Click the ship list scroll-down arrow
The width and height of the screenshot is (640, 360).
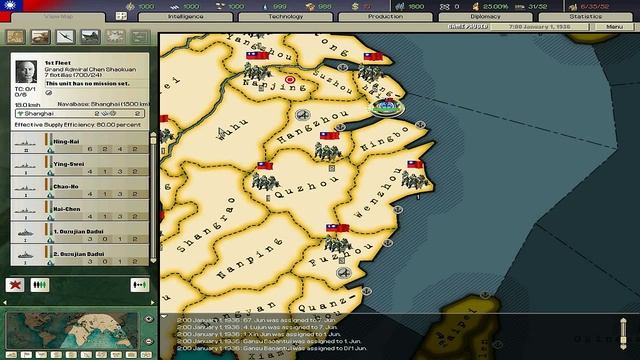pos(153,260)
